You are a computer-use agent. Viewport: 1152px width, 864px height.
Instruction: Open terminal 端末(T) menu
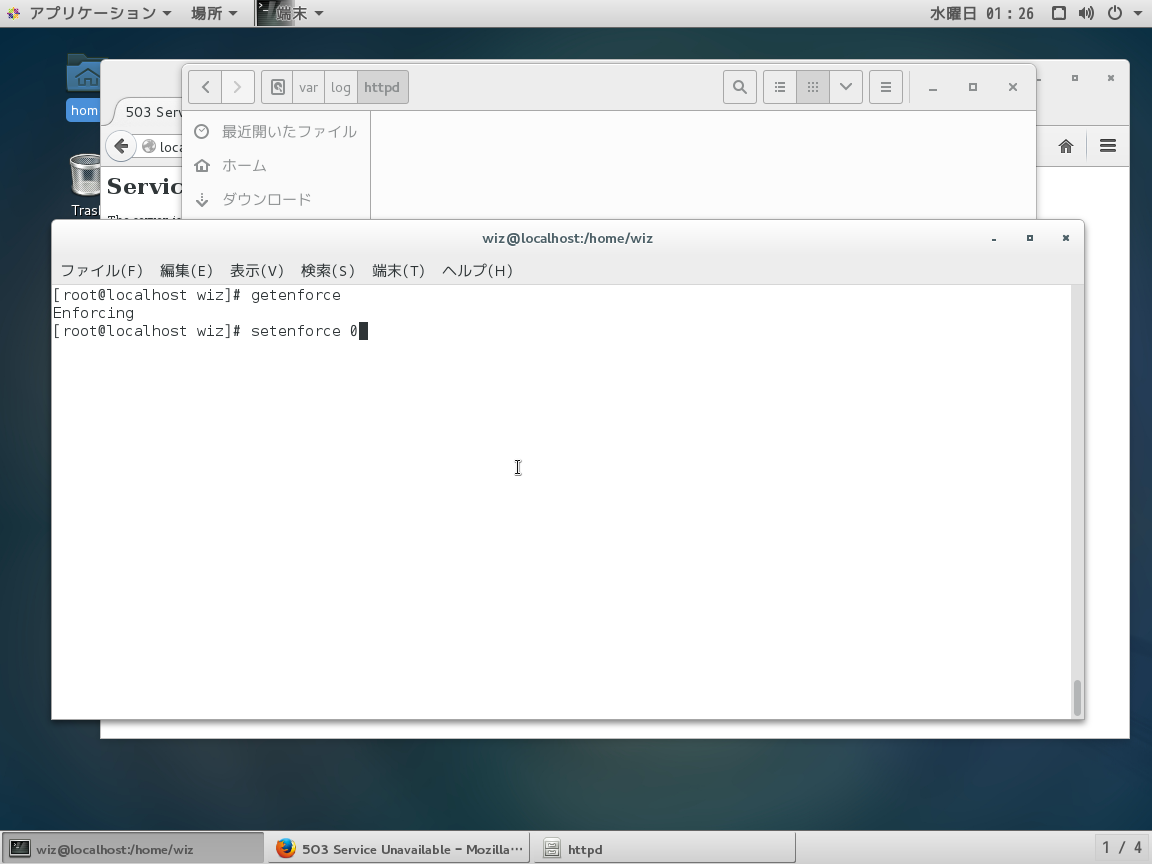(398, 271)
